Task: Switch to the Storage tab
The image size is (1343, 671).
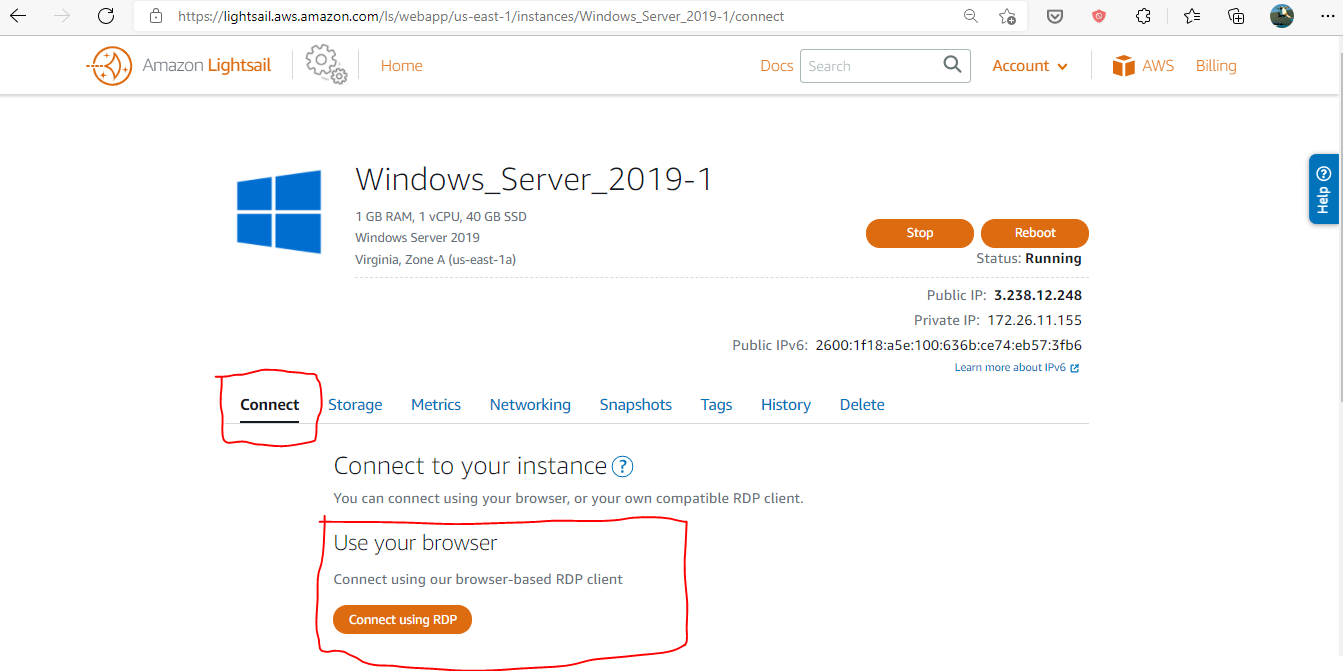Action: tap(355, 405)
